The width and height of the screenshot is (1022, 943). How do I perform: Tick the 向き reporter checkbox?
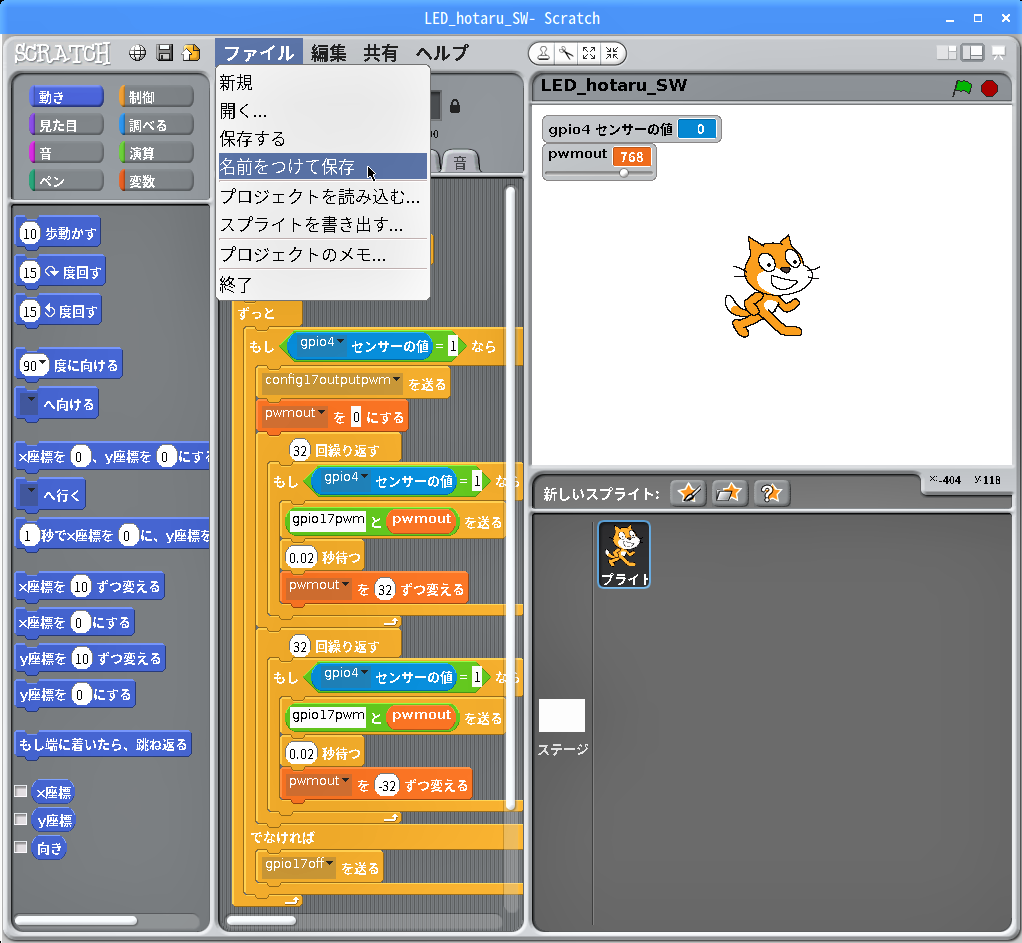21,847
